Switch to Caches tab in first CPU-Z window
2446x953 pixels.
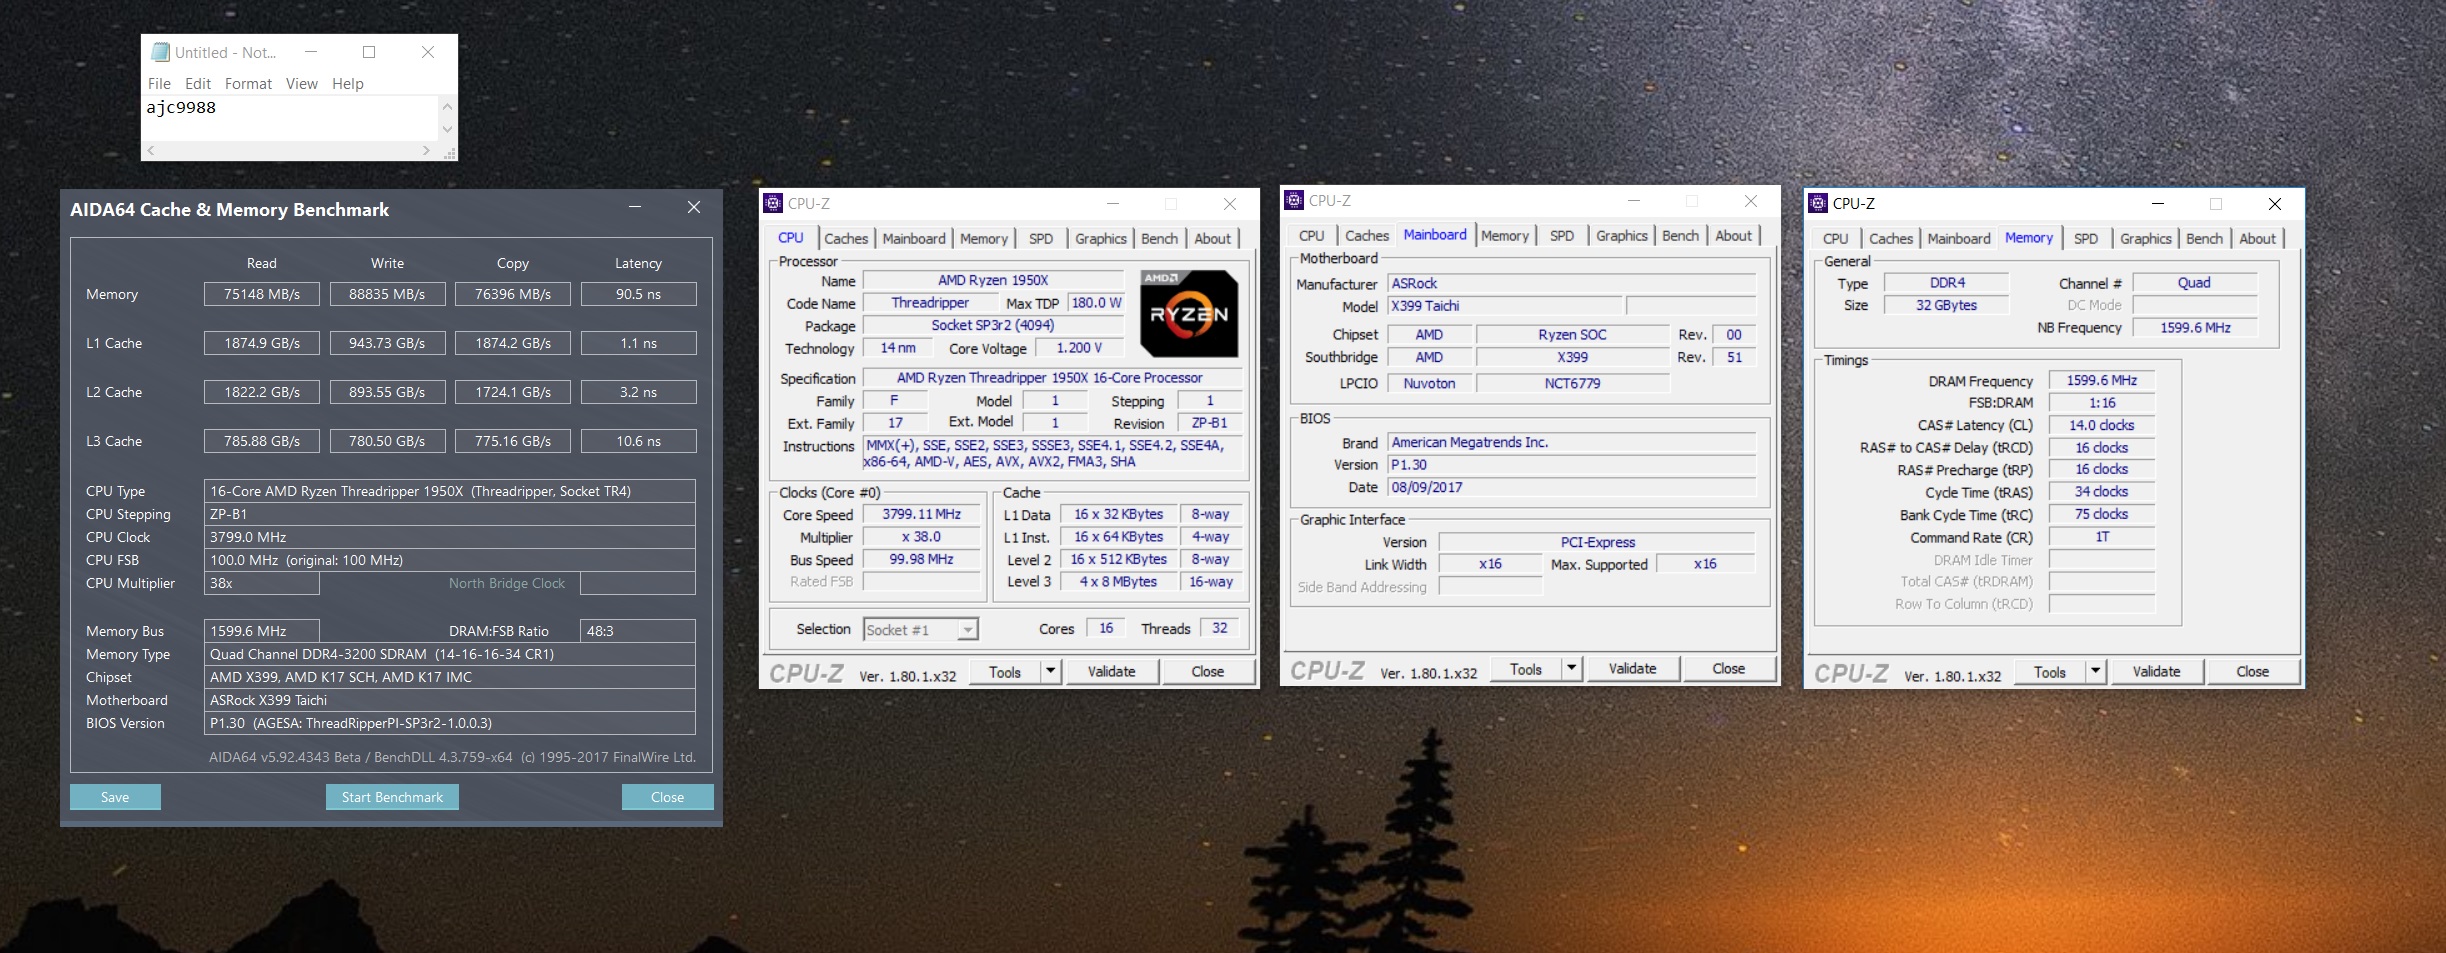(846, 238)
